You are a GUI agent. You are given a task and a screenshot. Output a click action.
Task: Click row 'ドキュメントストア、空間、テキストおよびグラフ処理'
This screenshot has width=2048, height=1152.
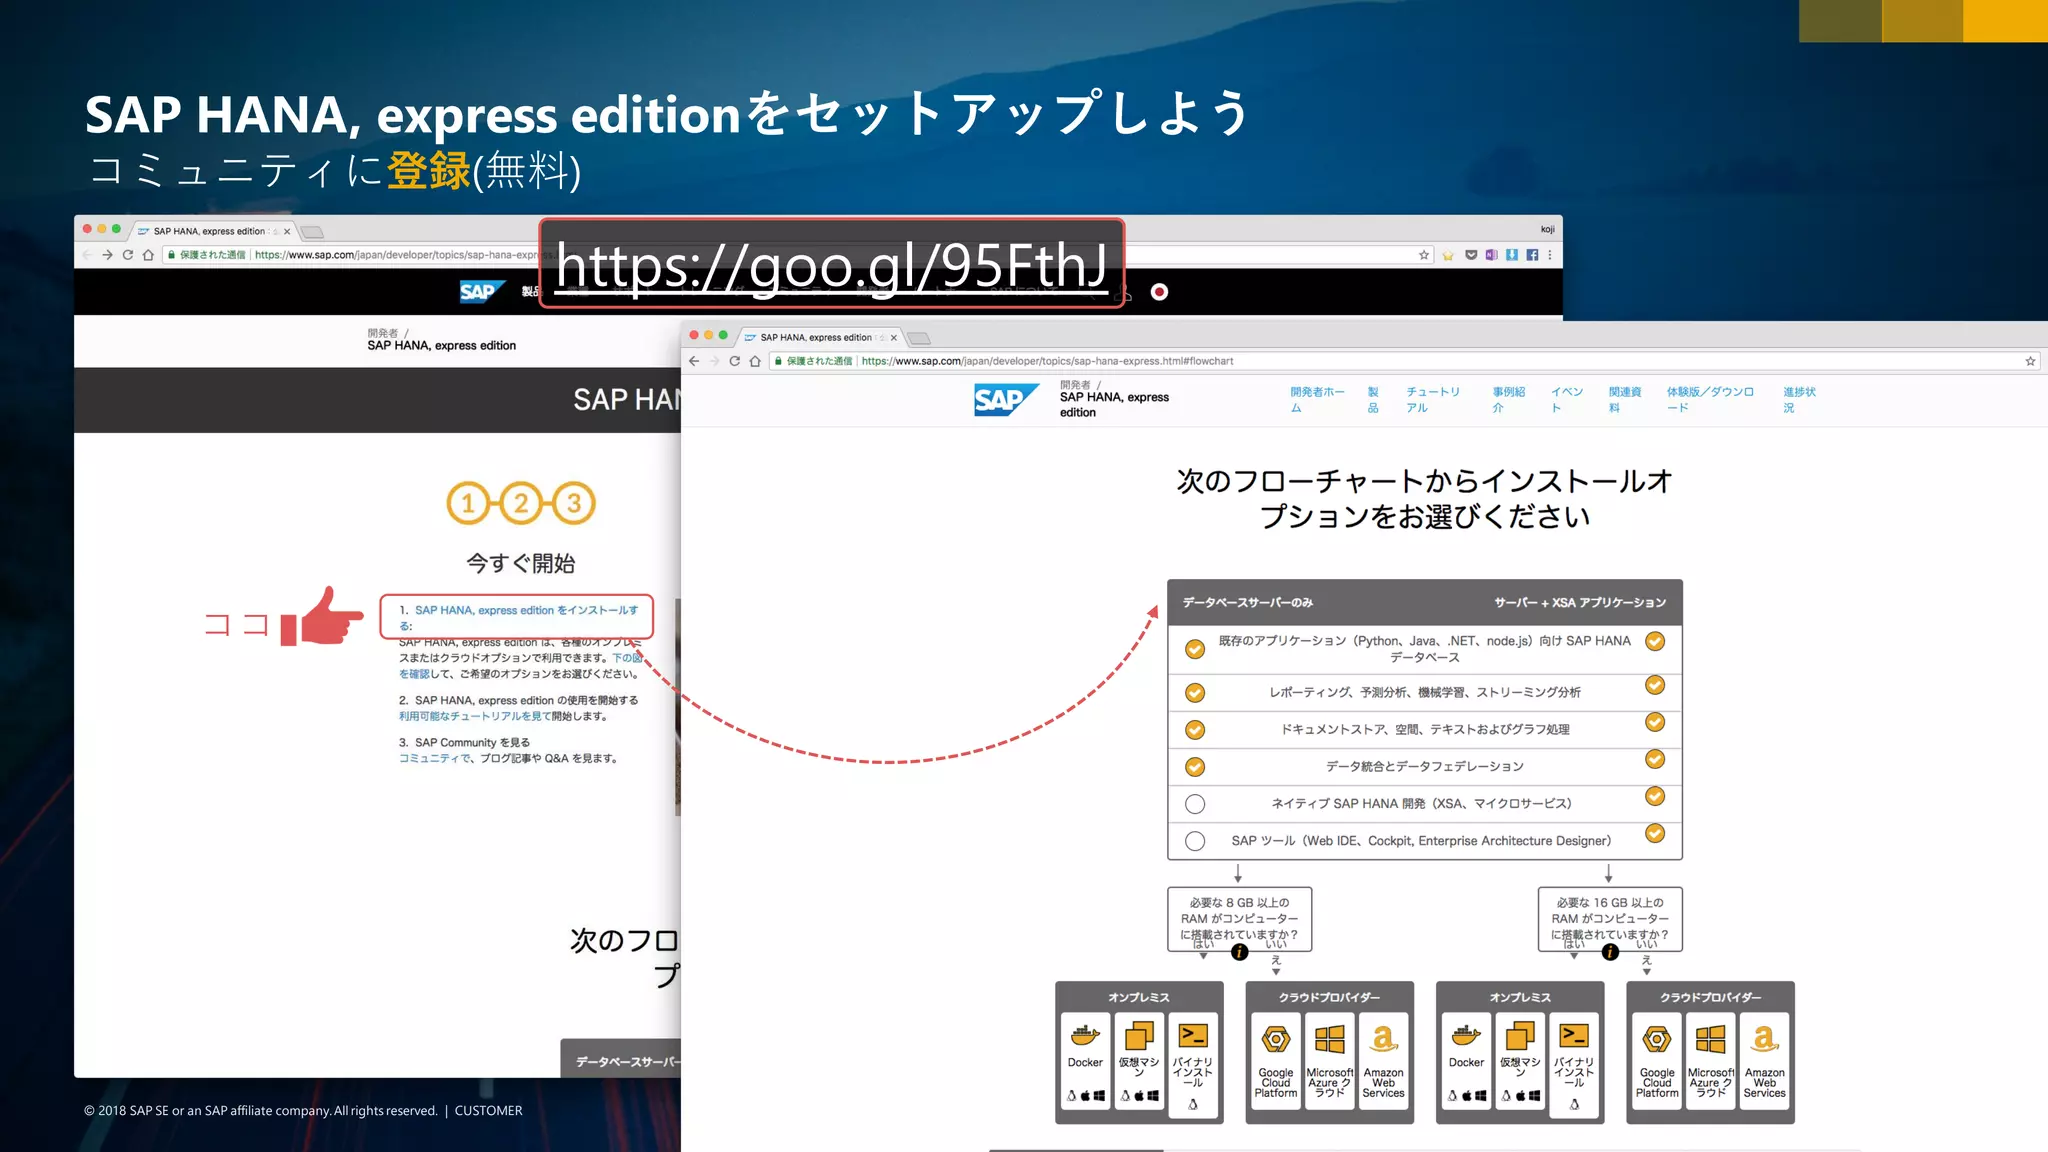[x=1425, y=729]
